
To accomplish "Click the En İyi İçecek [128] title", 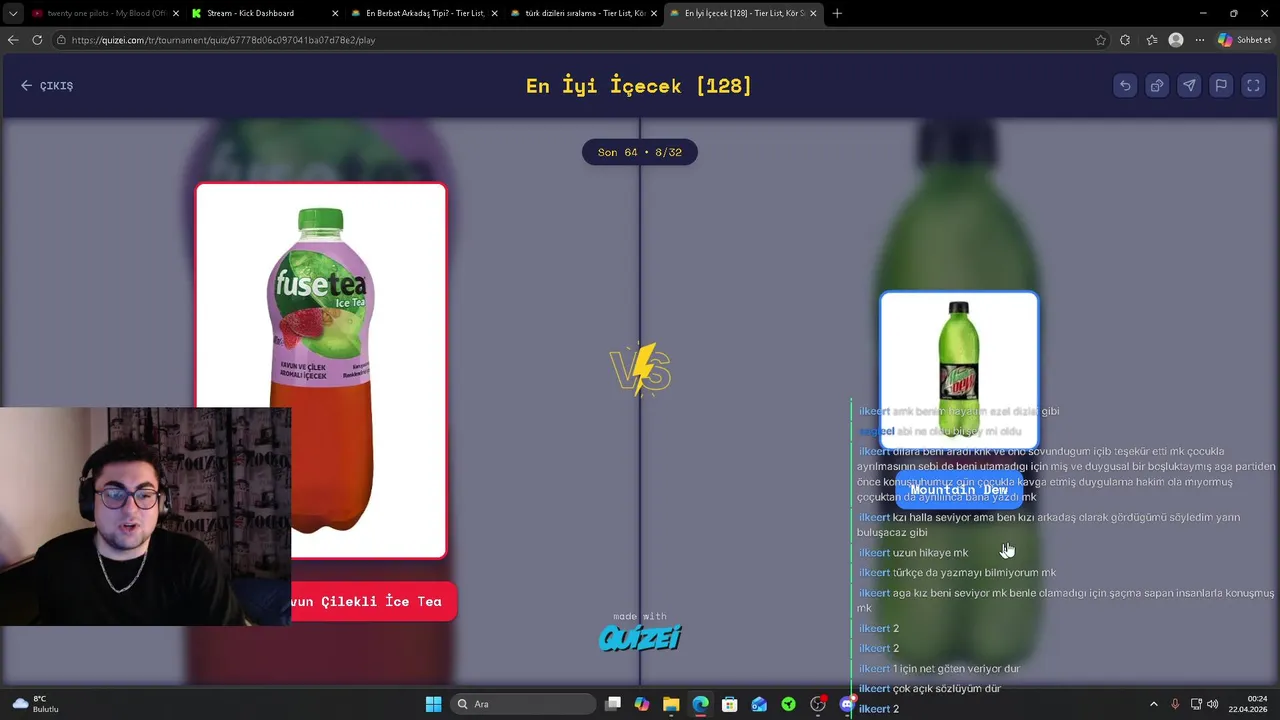I will click(x=639, y=86).
